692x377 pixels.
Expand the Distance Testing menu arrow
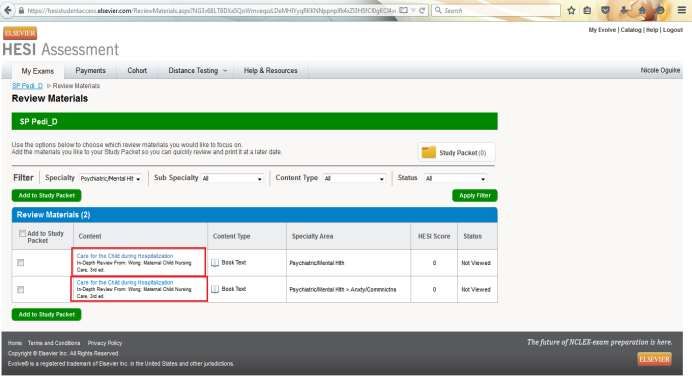tap(225, 71)
